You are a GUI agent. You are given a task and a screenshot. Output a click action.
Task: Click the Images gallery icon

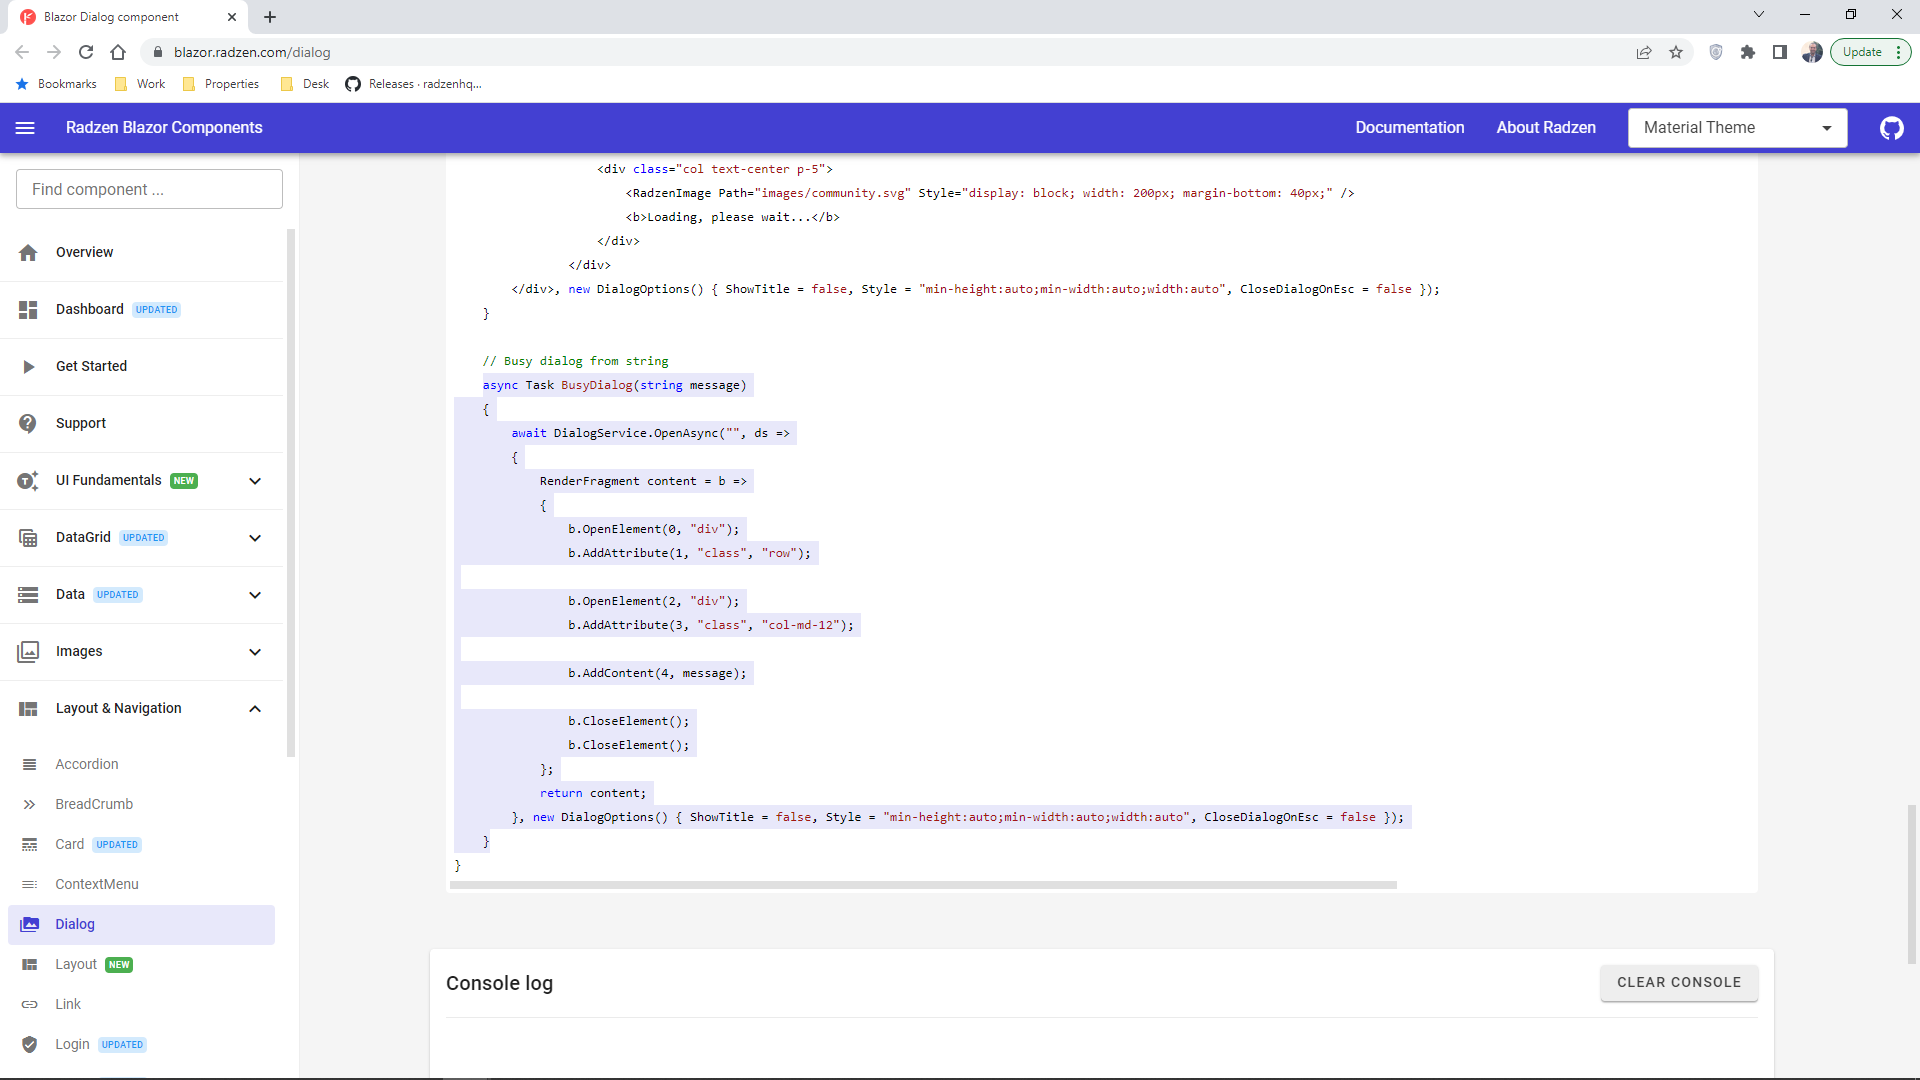[28, 652]
